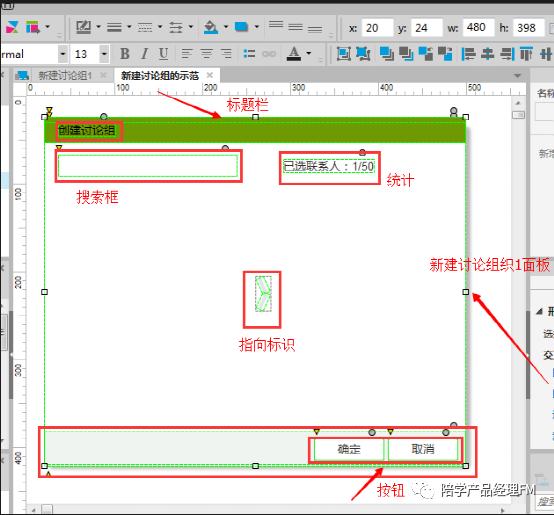Click the Group widgets icon
This screenshot has width=554, height=515.
pos(343,54)
